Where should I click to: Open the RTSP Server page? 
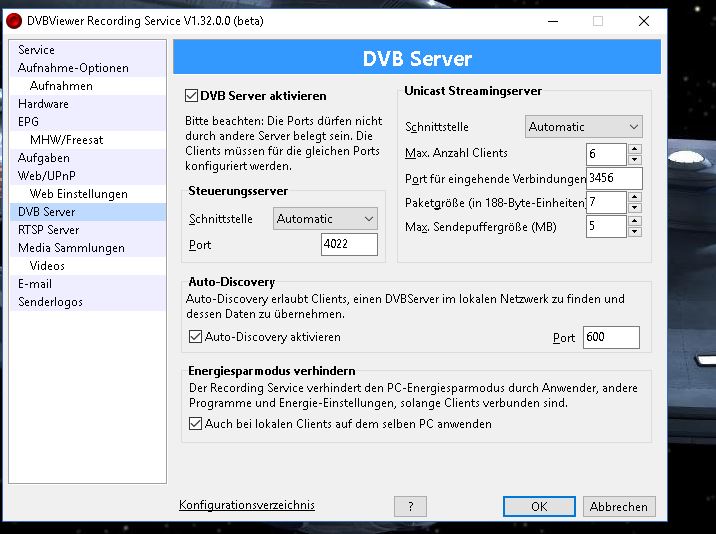pyautogui.click(x=88, y=230)
